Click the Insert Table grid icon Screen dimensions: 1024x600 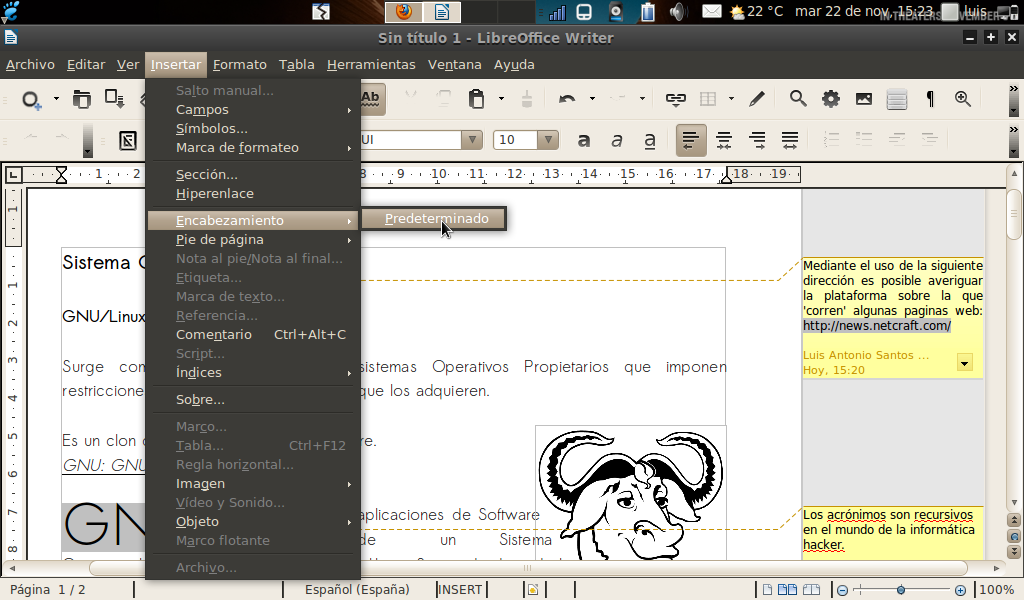[x=708, y=99]
